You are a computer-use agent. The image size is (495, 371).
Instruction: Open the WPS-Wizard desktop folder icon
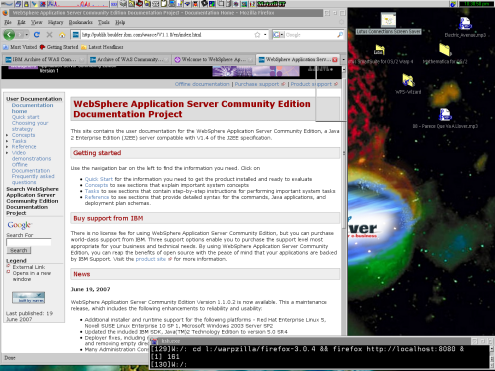tap(408, 80)
